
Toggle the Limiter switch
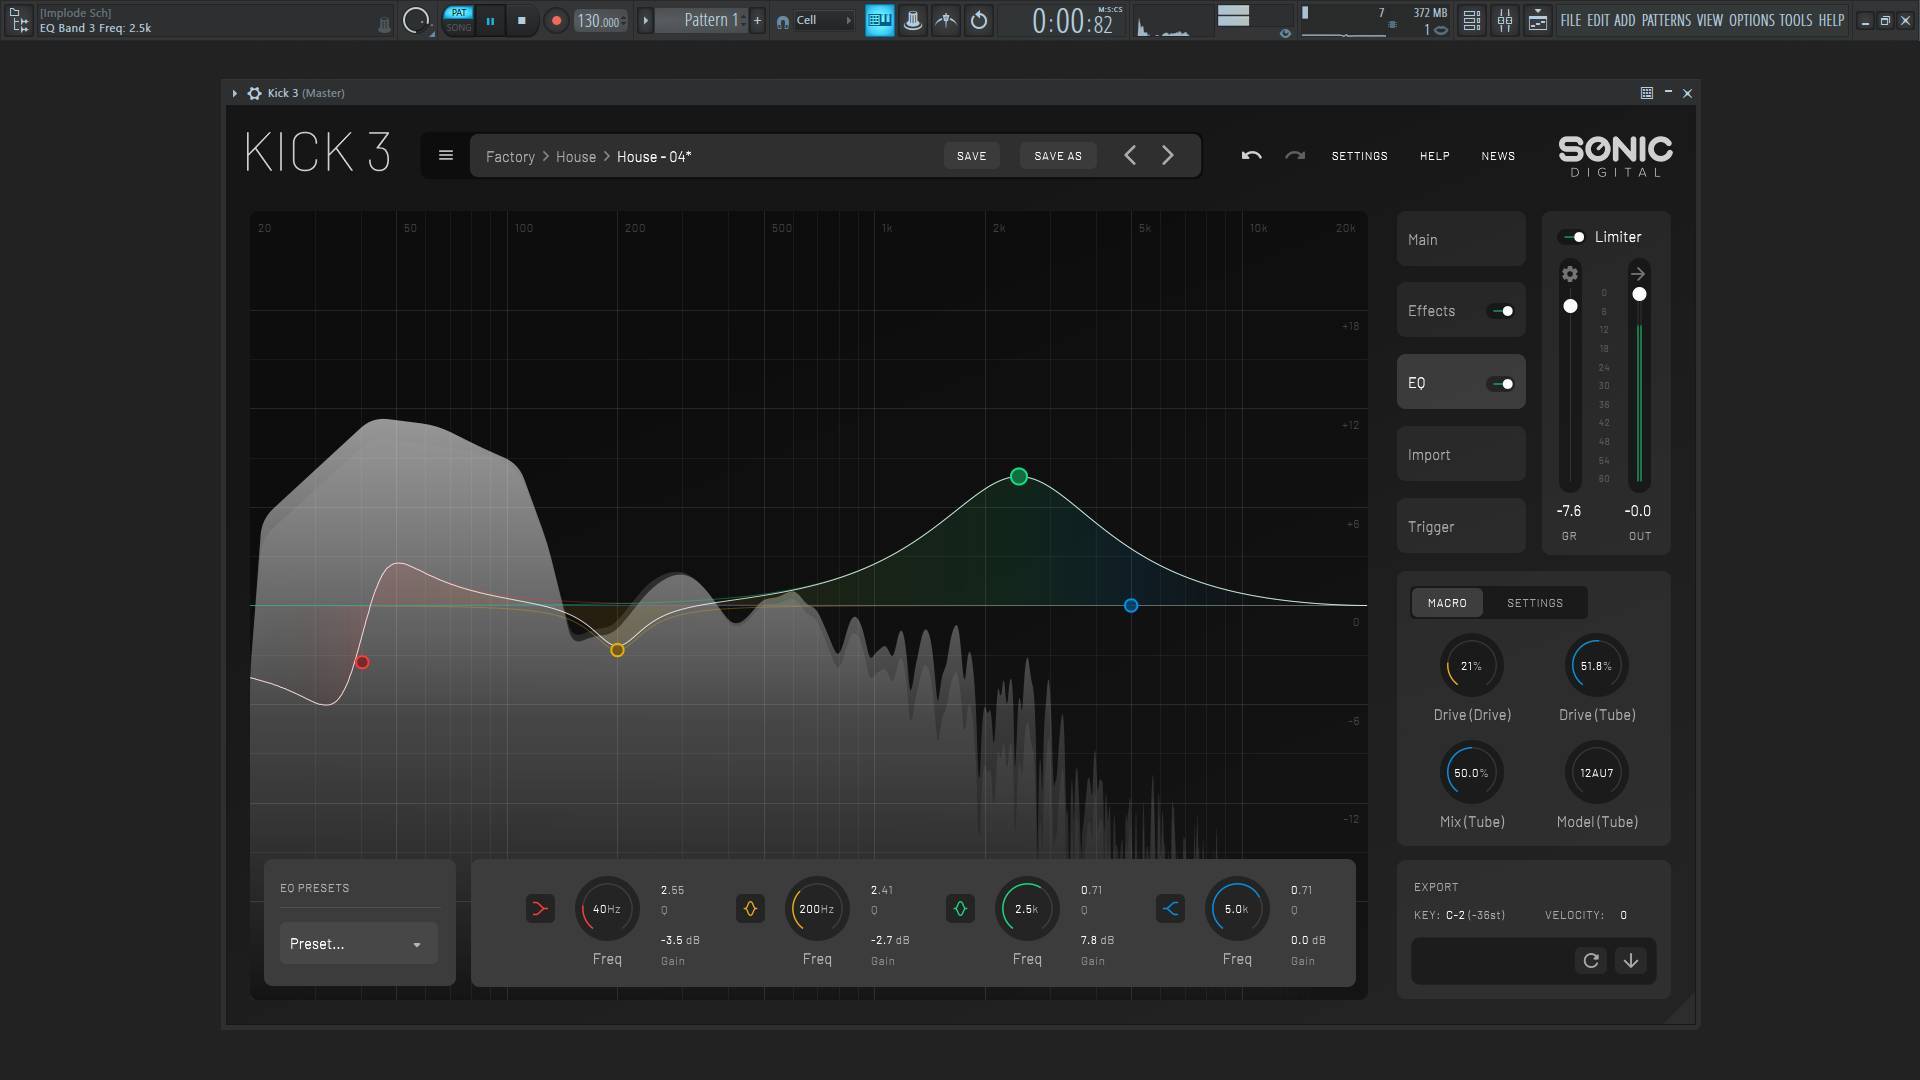coord(1572,238)
